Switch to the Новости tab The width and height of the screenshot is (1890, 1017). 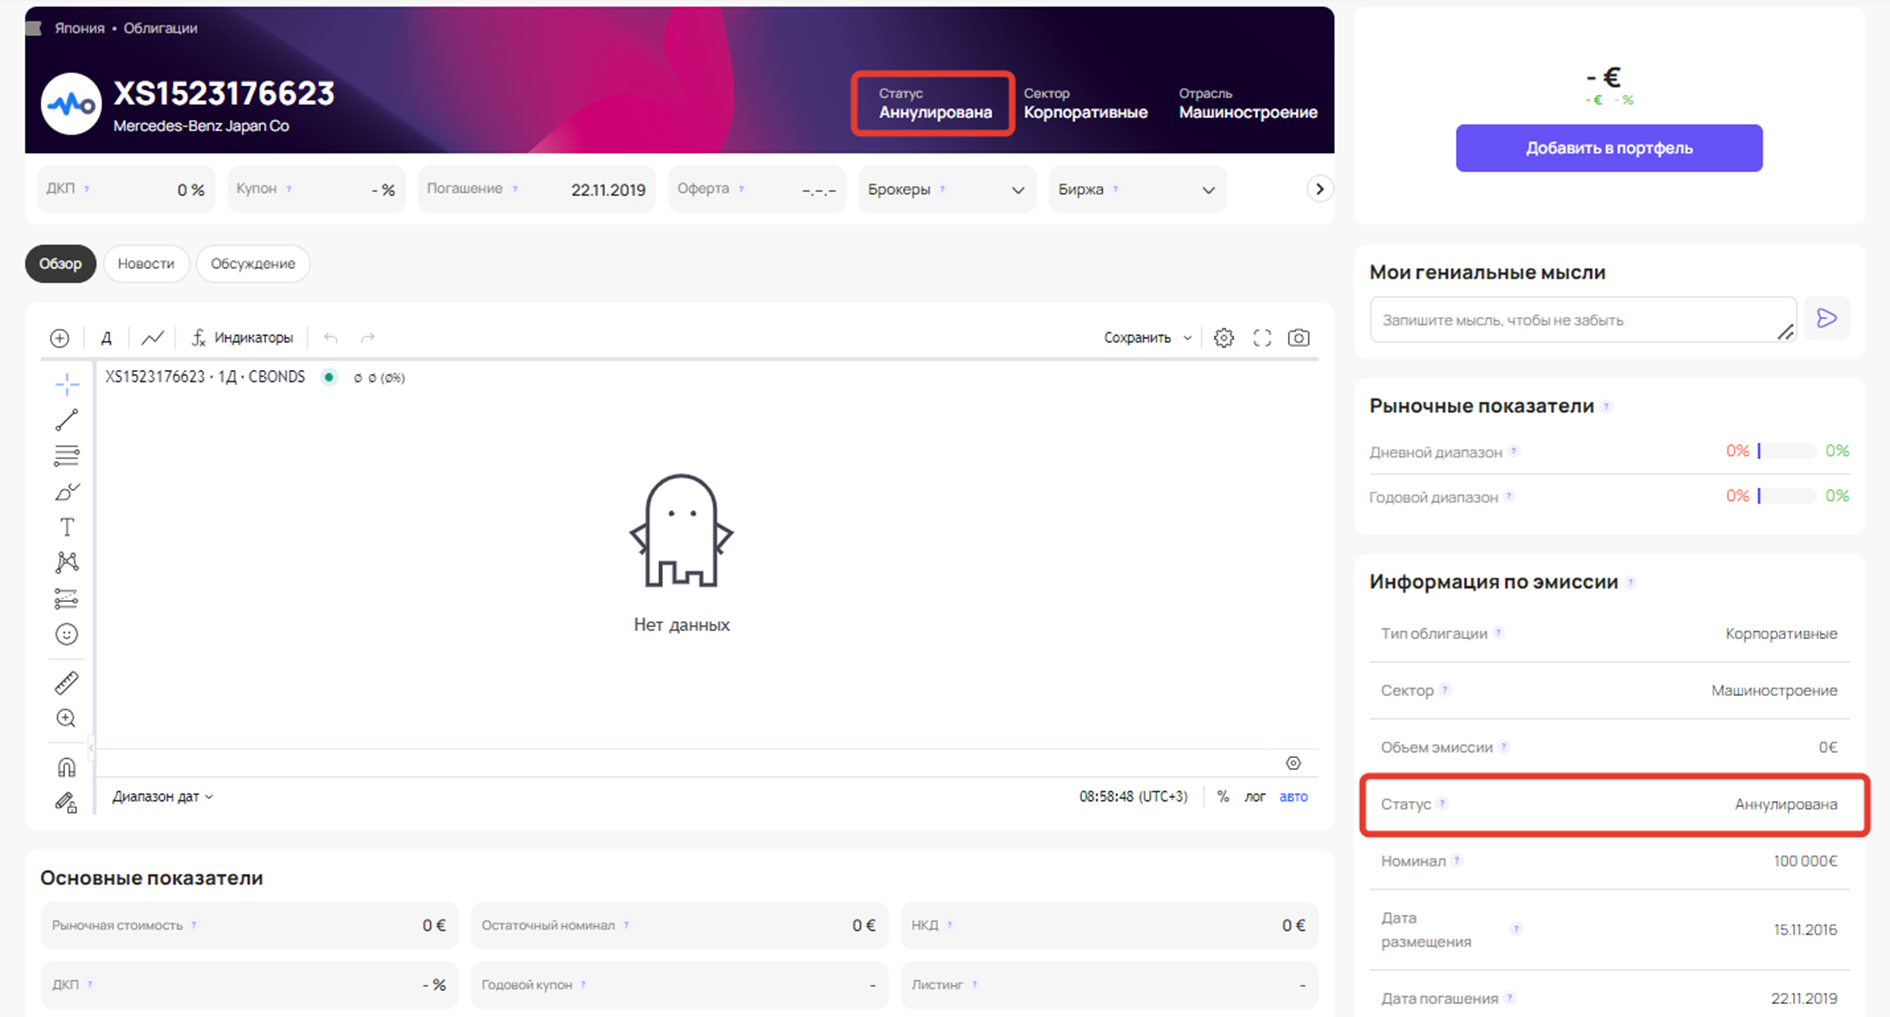(146, 264)
